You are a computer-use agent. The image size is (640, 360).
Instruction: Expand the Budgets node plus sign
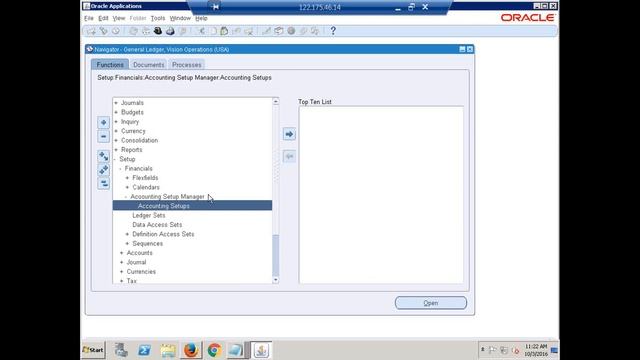click(x=116, y=112)
